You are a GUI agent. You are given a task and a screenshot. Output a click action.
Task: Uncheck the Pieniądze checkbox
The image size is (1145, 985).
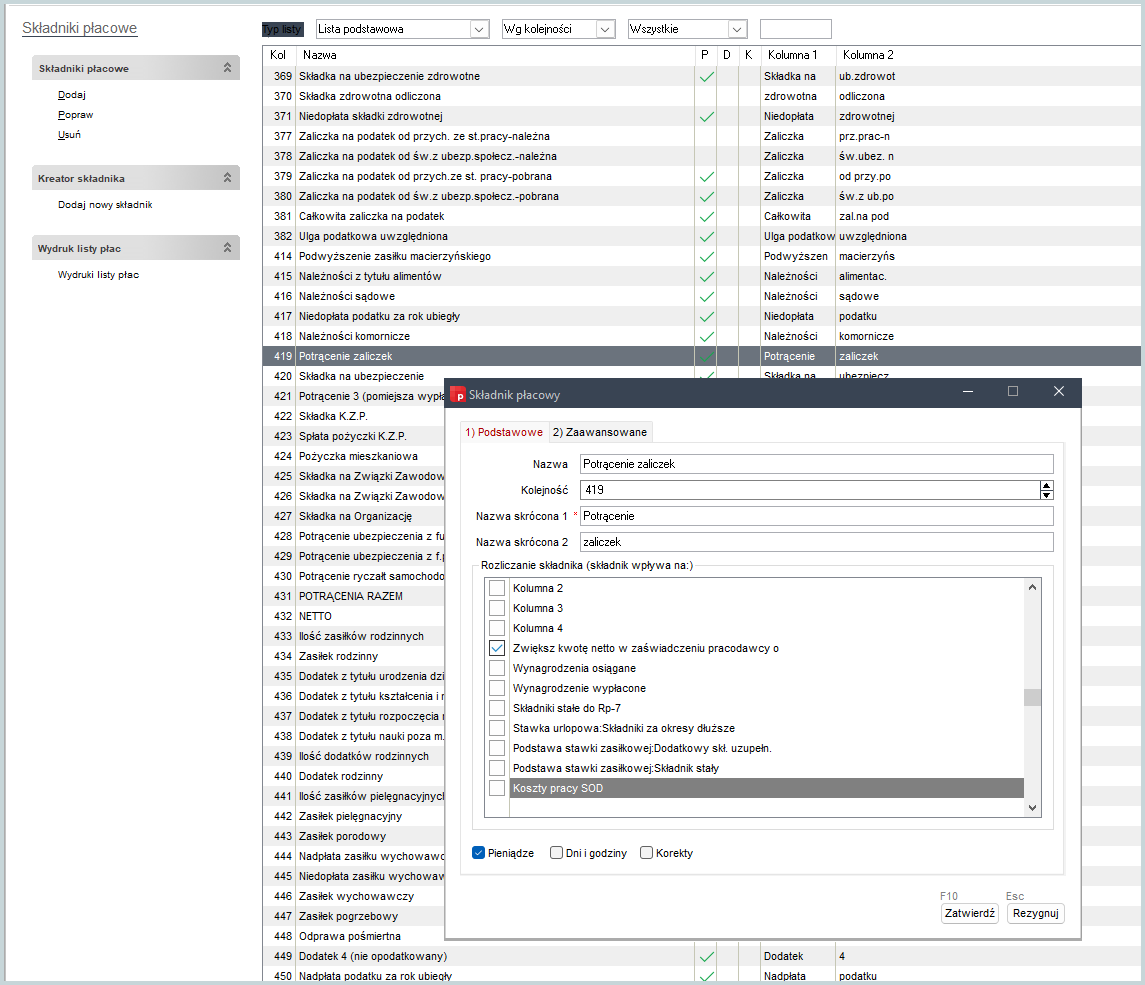pyautogui.click(x=478, y=853)
